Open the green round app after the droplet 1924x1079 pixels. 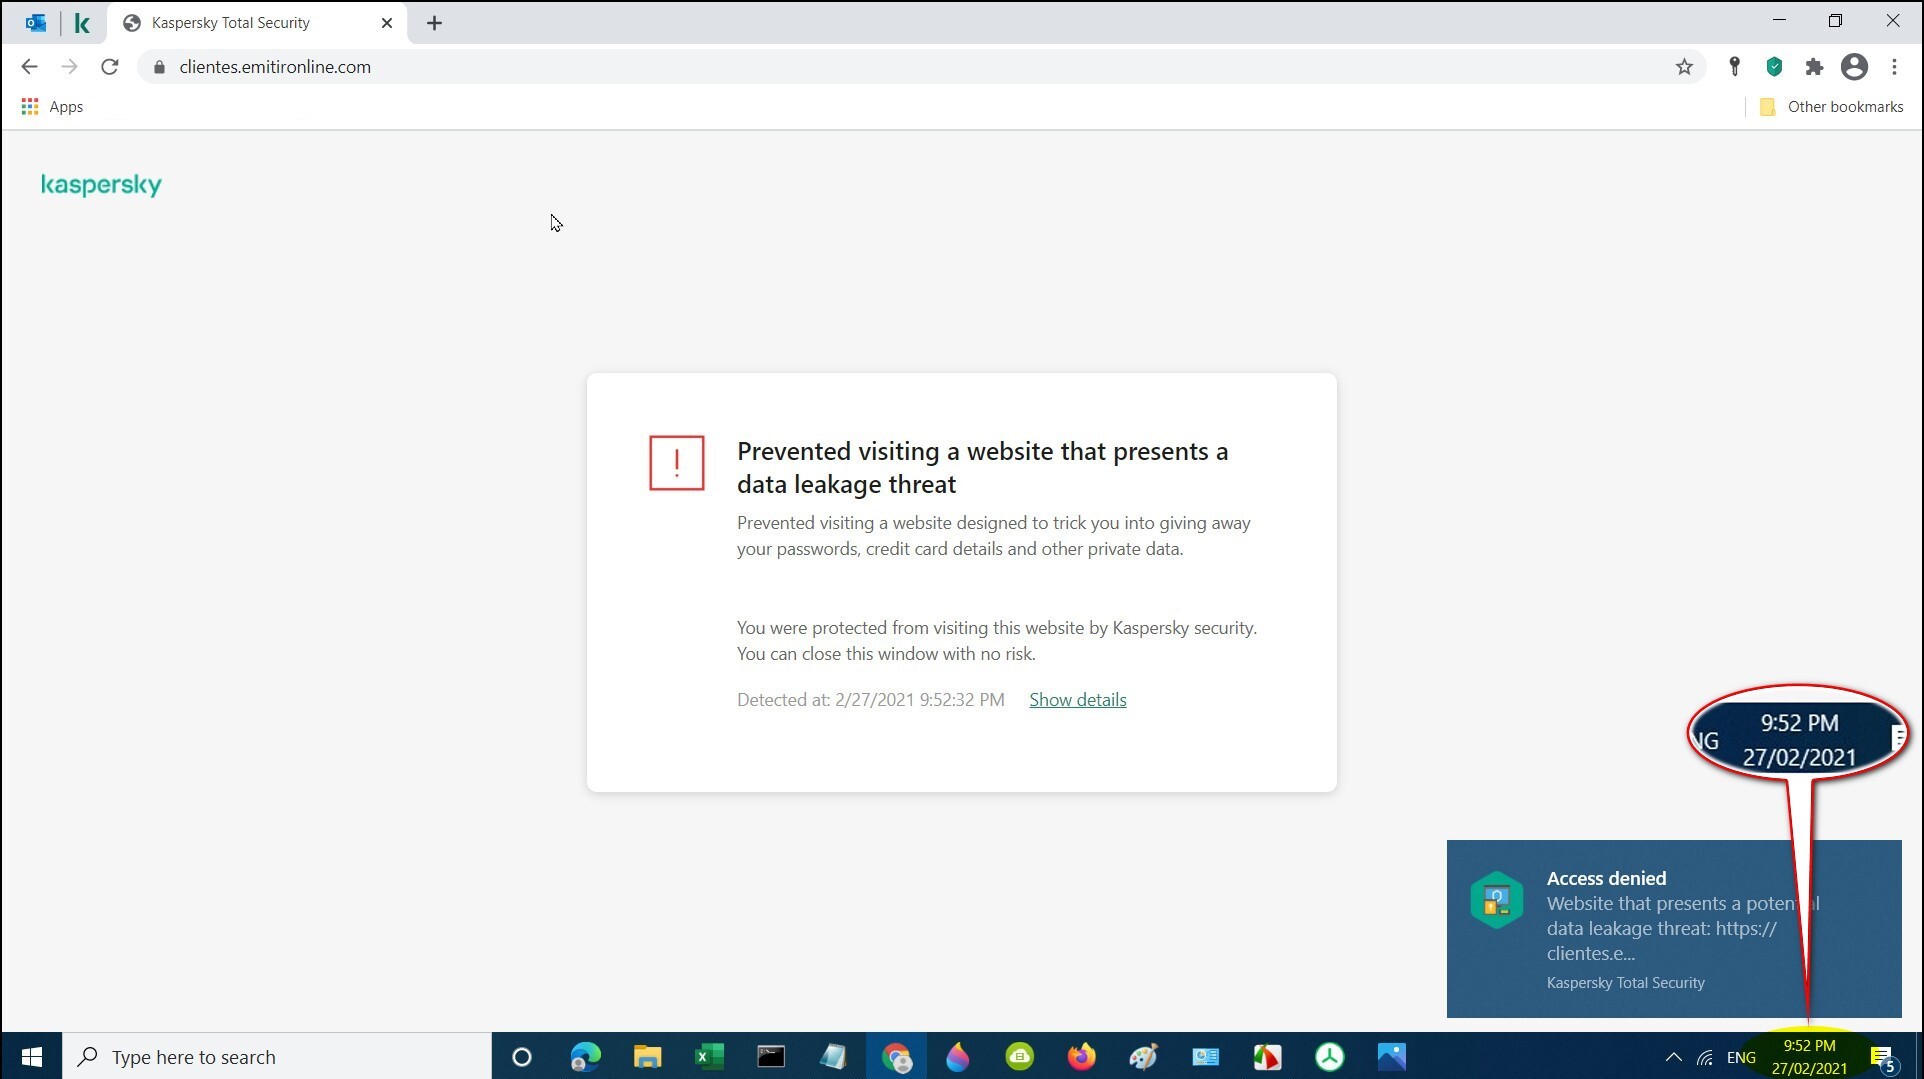1019,1057
